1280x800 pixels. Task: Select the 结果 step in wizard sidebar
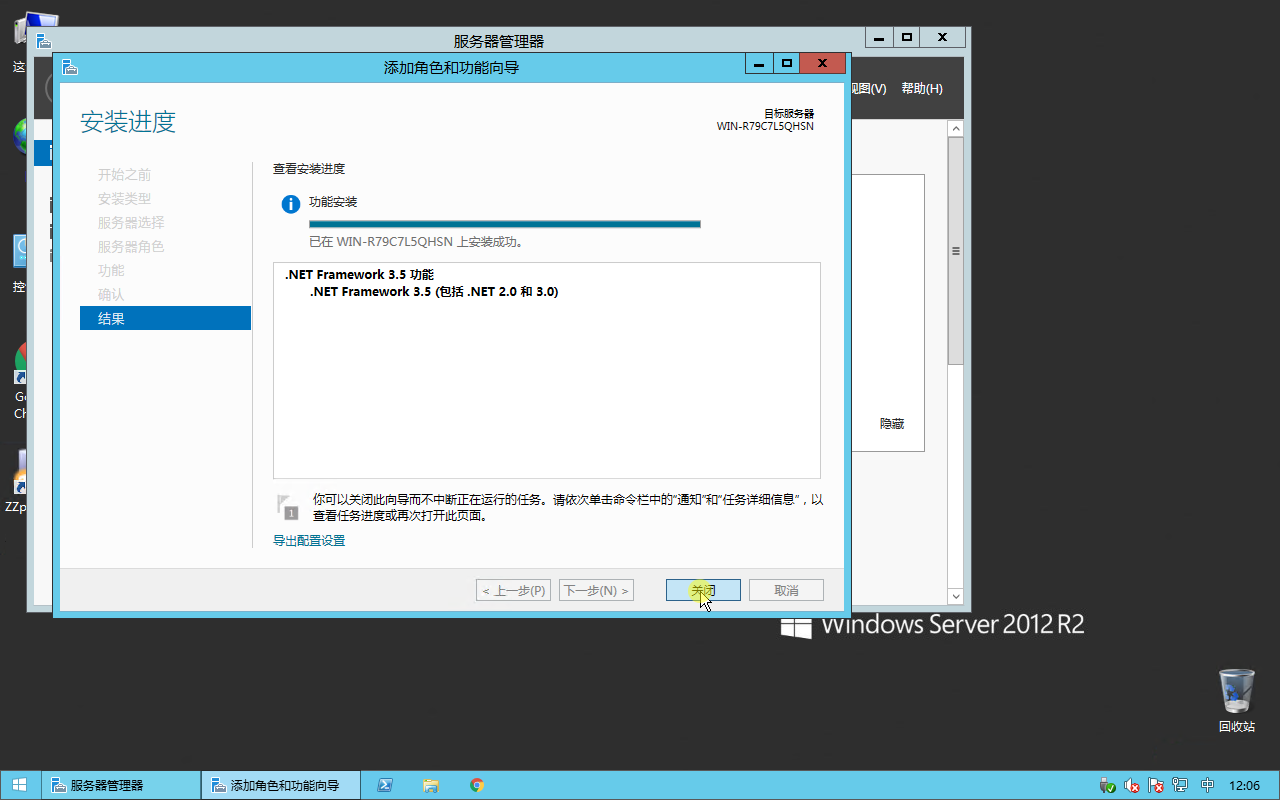165,318
